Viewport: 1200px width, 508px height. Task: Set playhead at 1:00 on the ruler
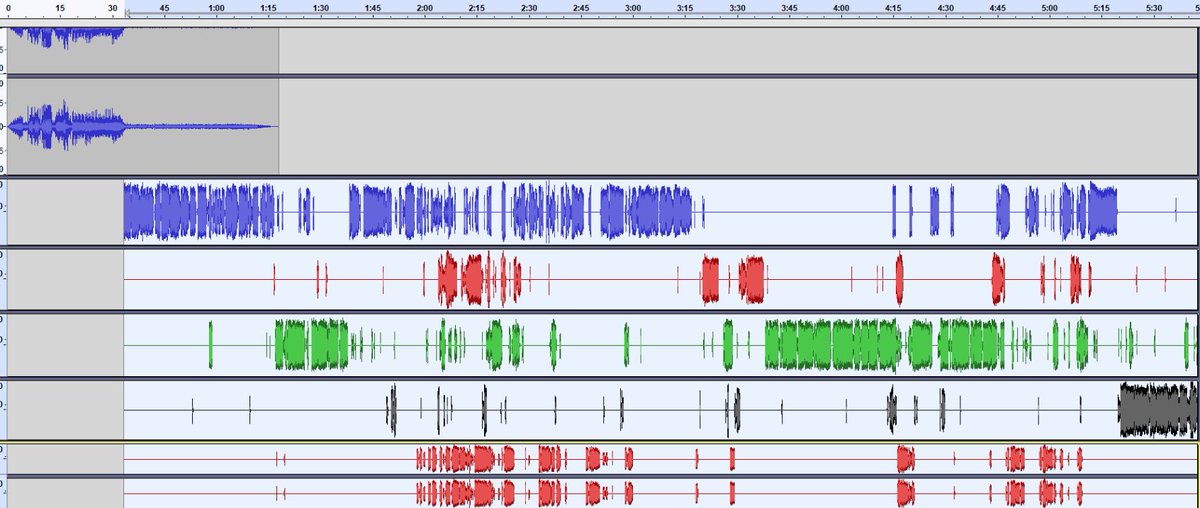point(216,7)
